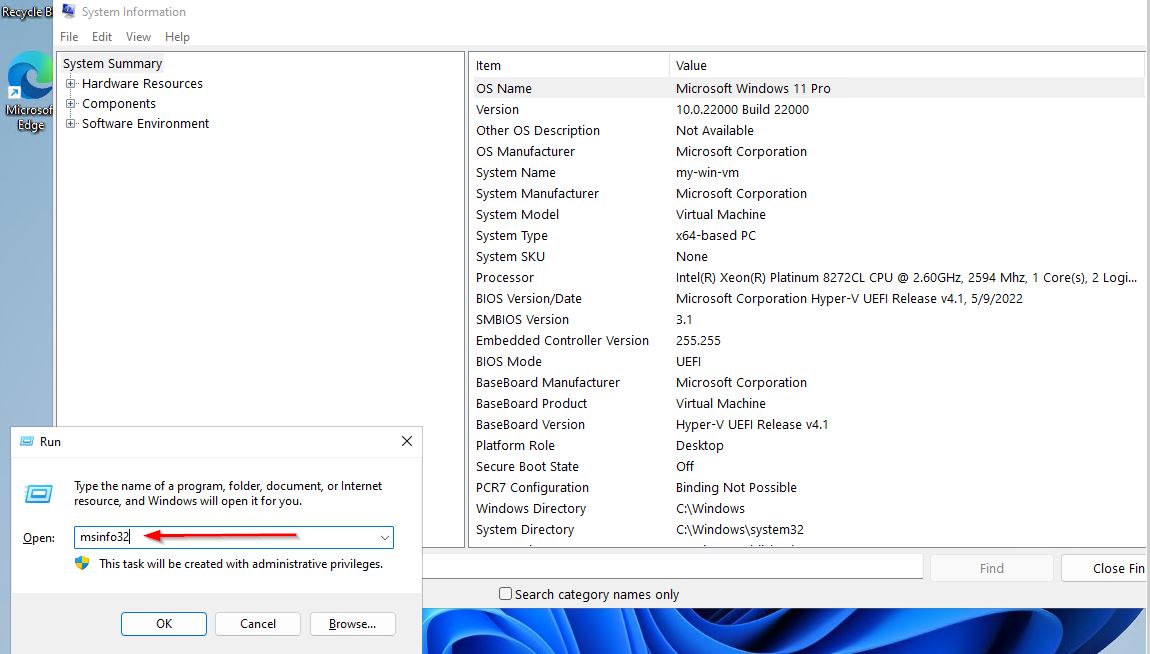This screenshot has width=1150, height=654.
Task: Open the Help menu
Action: tap(177, 36)
